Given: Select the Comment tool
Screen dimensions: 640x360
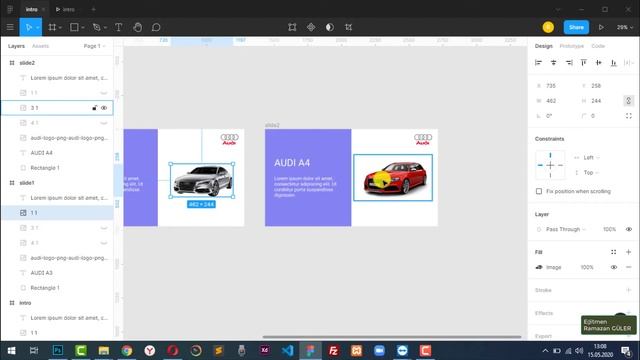Looking at the screenshot, I should pyautogui.click(x=156, y=27).
